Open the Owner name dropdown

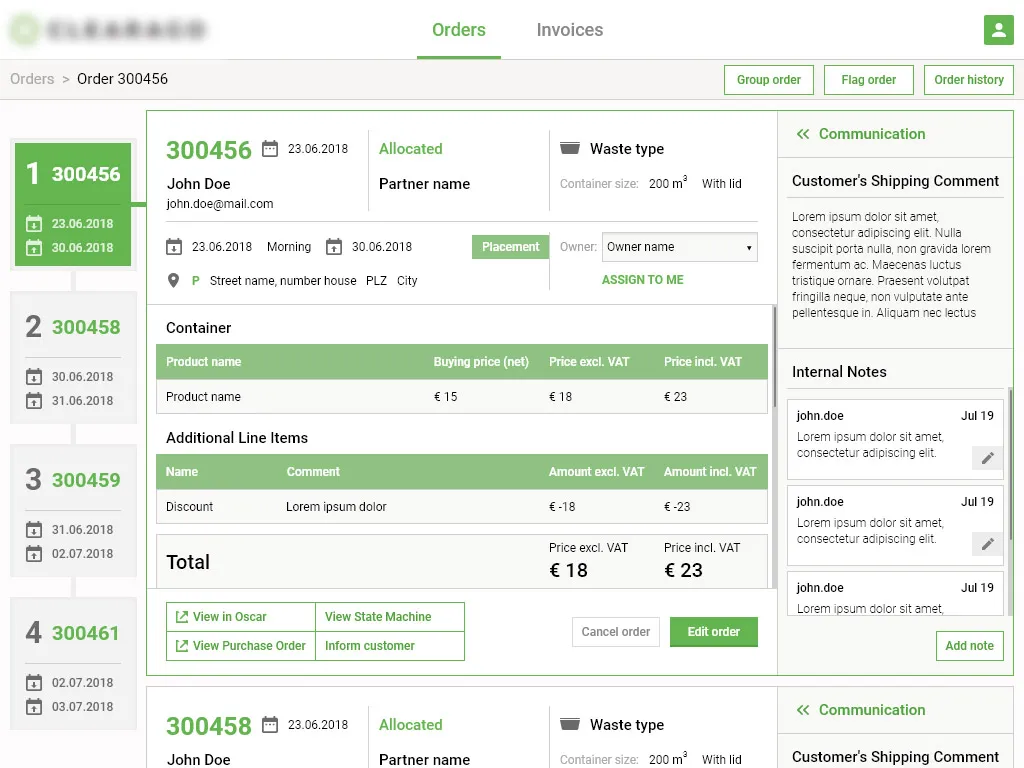click(679, 247)
